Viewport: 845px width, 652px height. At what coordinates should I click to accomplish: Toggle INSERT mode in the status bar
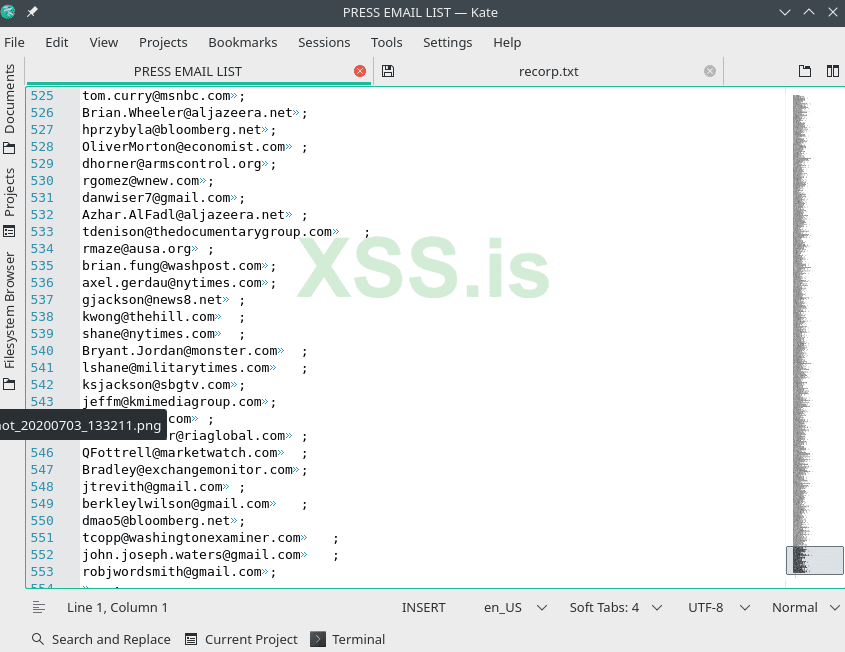pos(424,607)
